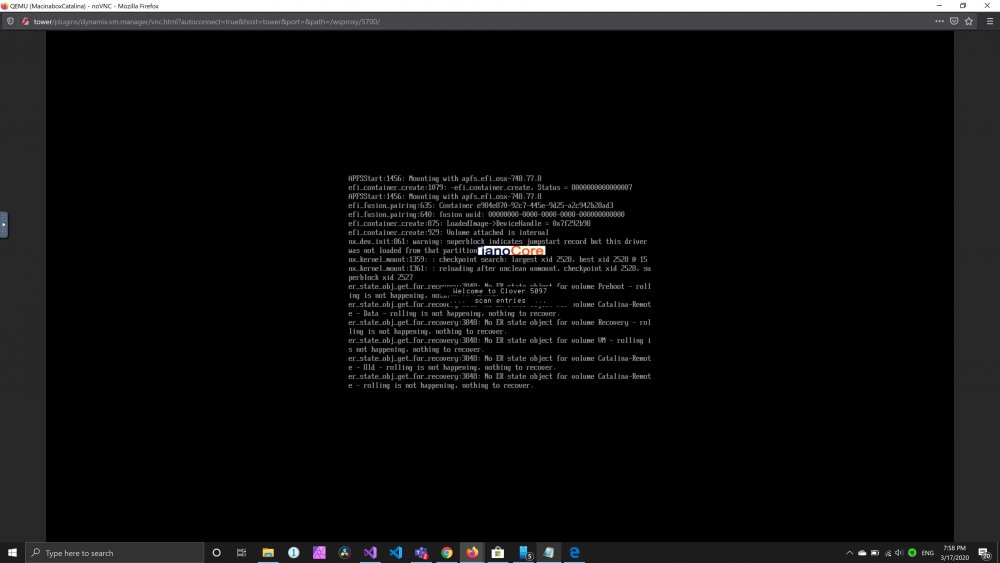Switch to Firefox in the taskbar
Image resolution: width=1000 pixels, height=563 pixels.
click(472, 553)
